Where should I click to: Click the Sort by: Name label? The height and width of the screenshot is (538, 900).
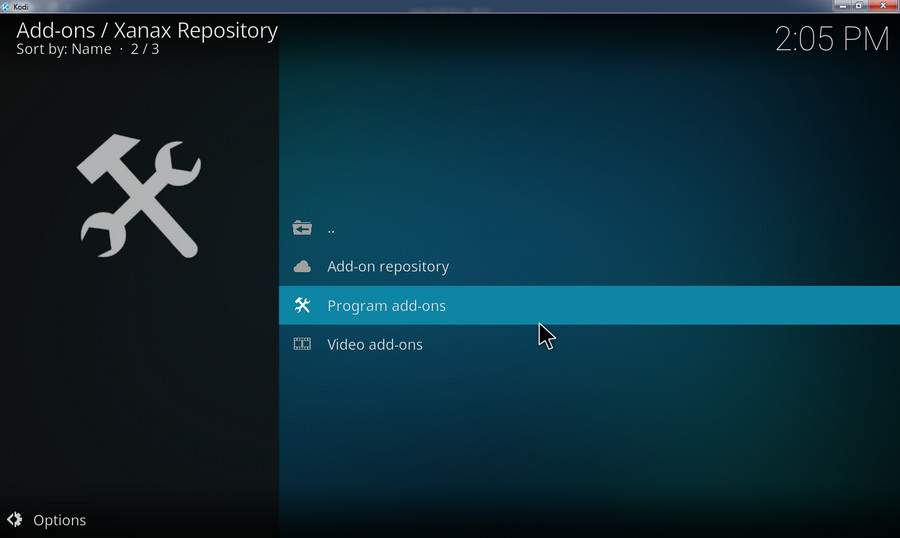coord(64,49)
